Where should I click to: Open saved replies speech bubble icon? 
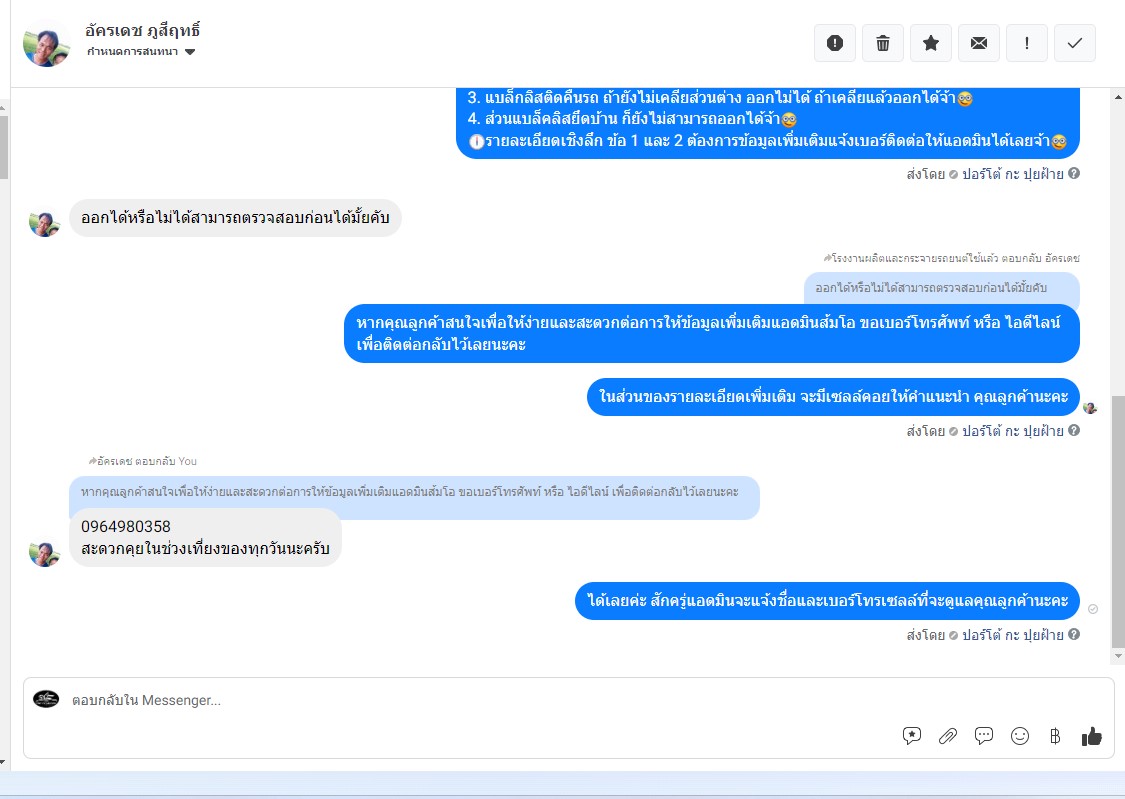912,736
